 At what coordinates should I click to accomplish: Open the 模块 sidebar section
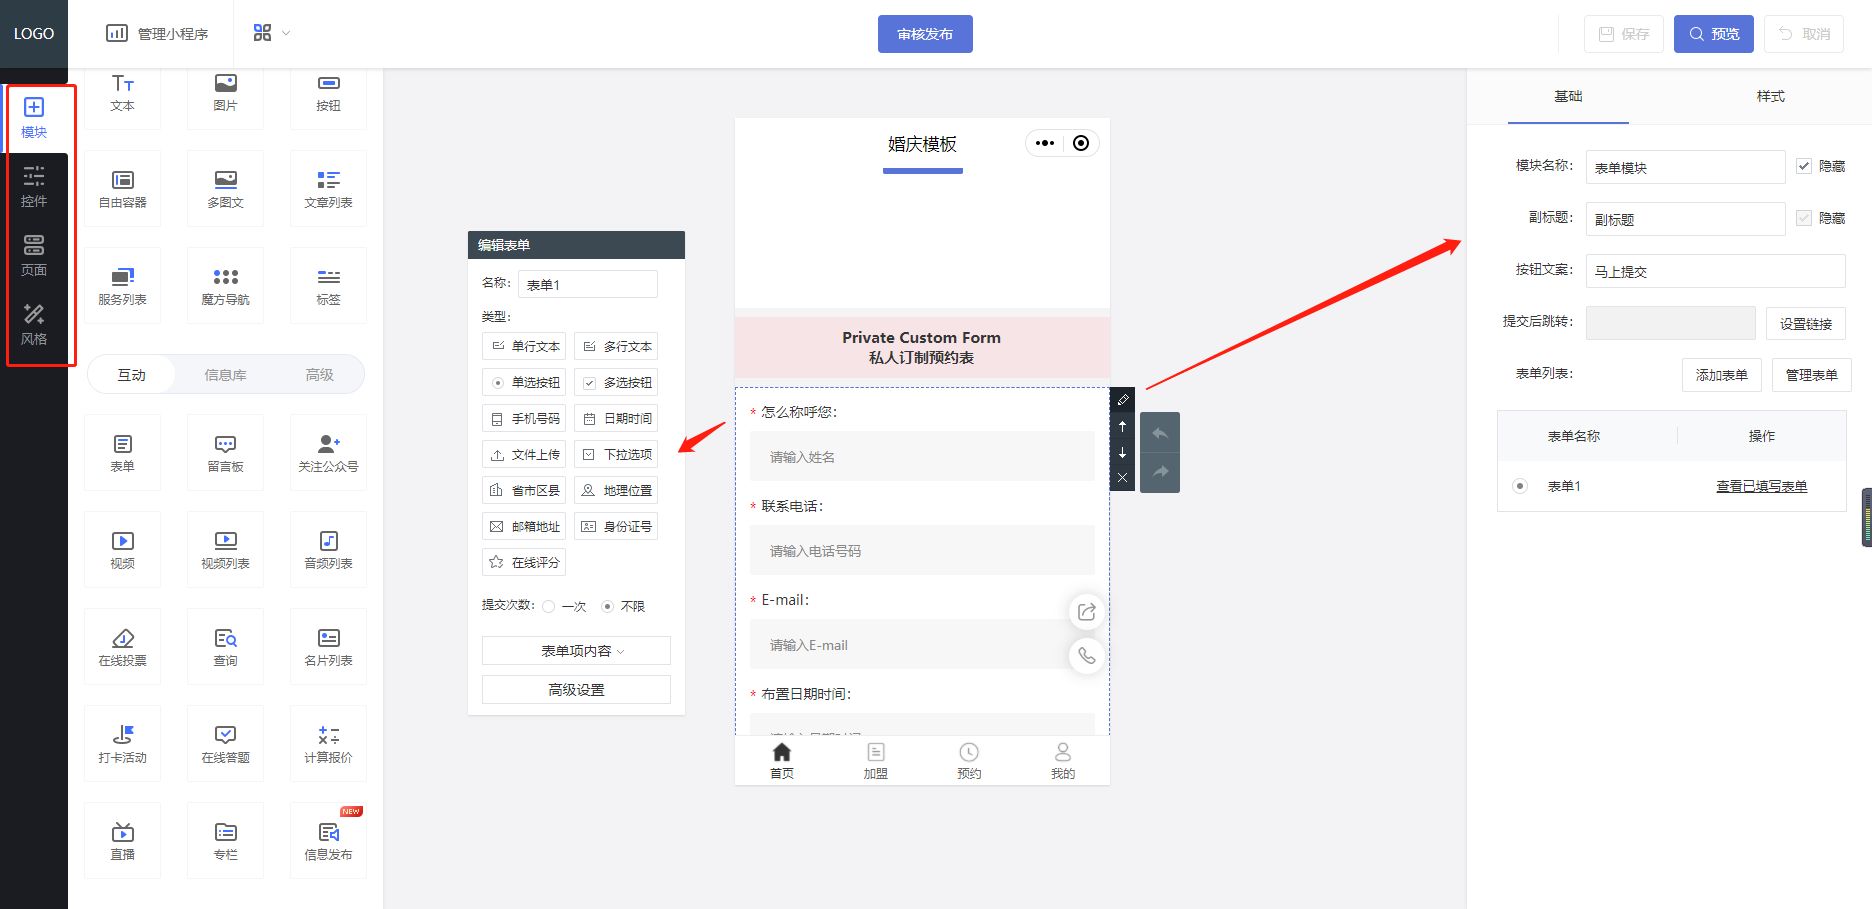tap(34, 118)
